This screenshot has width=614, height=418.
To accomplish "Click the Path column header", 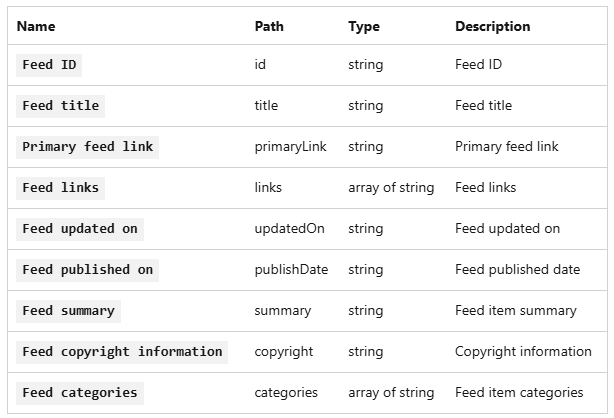I will point(269,27).
